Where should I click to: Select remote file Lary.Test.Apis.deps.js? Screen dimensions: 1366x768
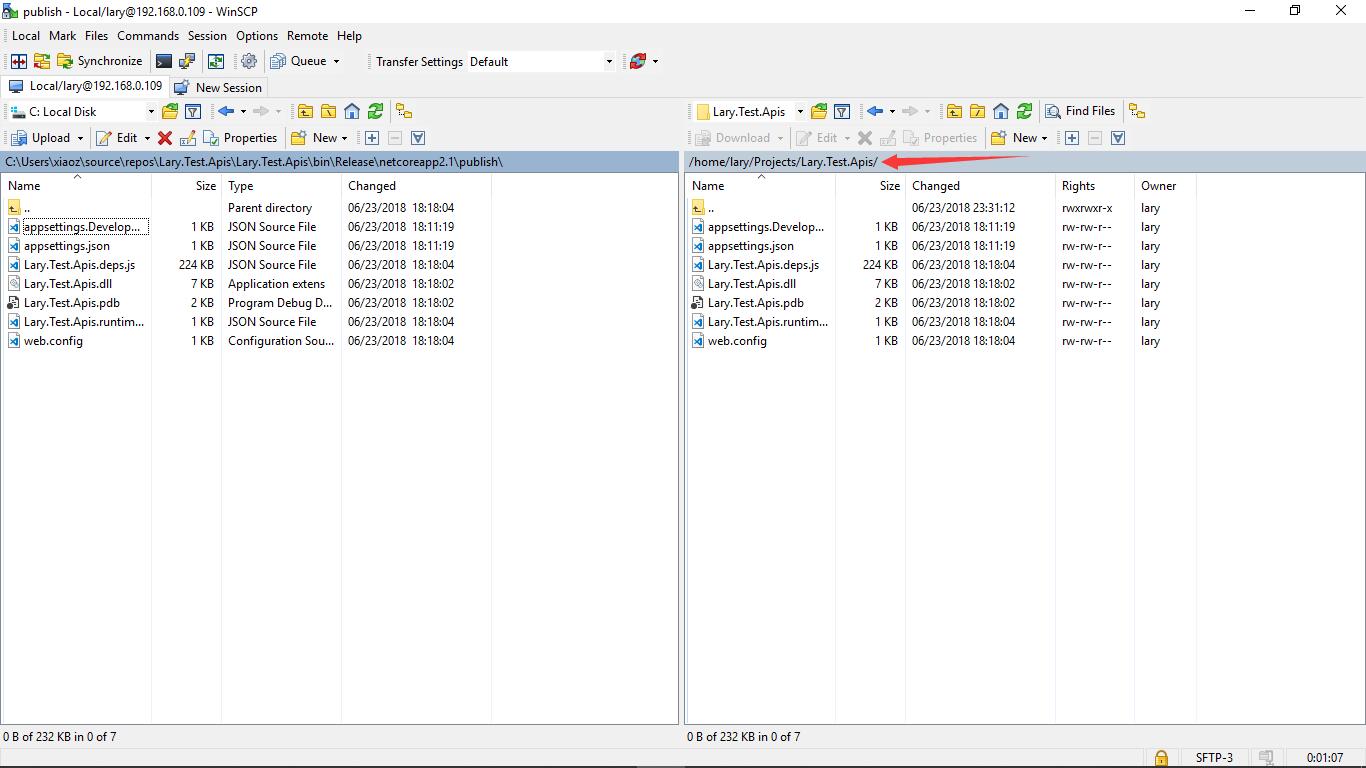coord(763,265)
